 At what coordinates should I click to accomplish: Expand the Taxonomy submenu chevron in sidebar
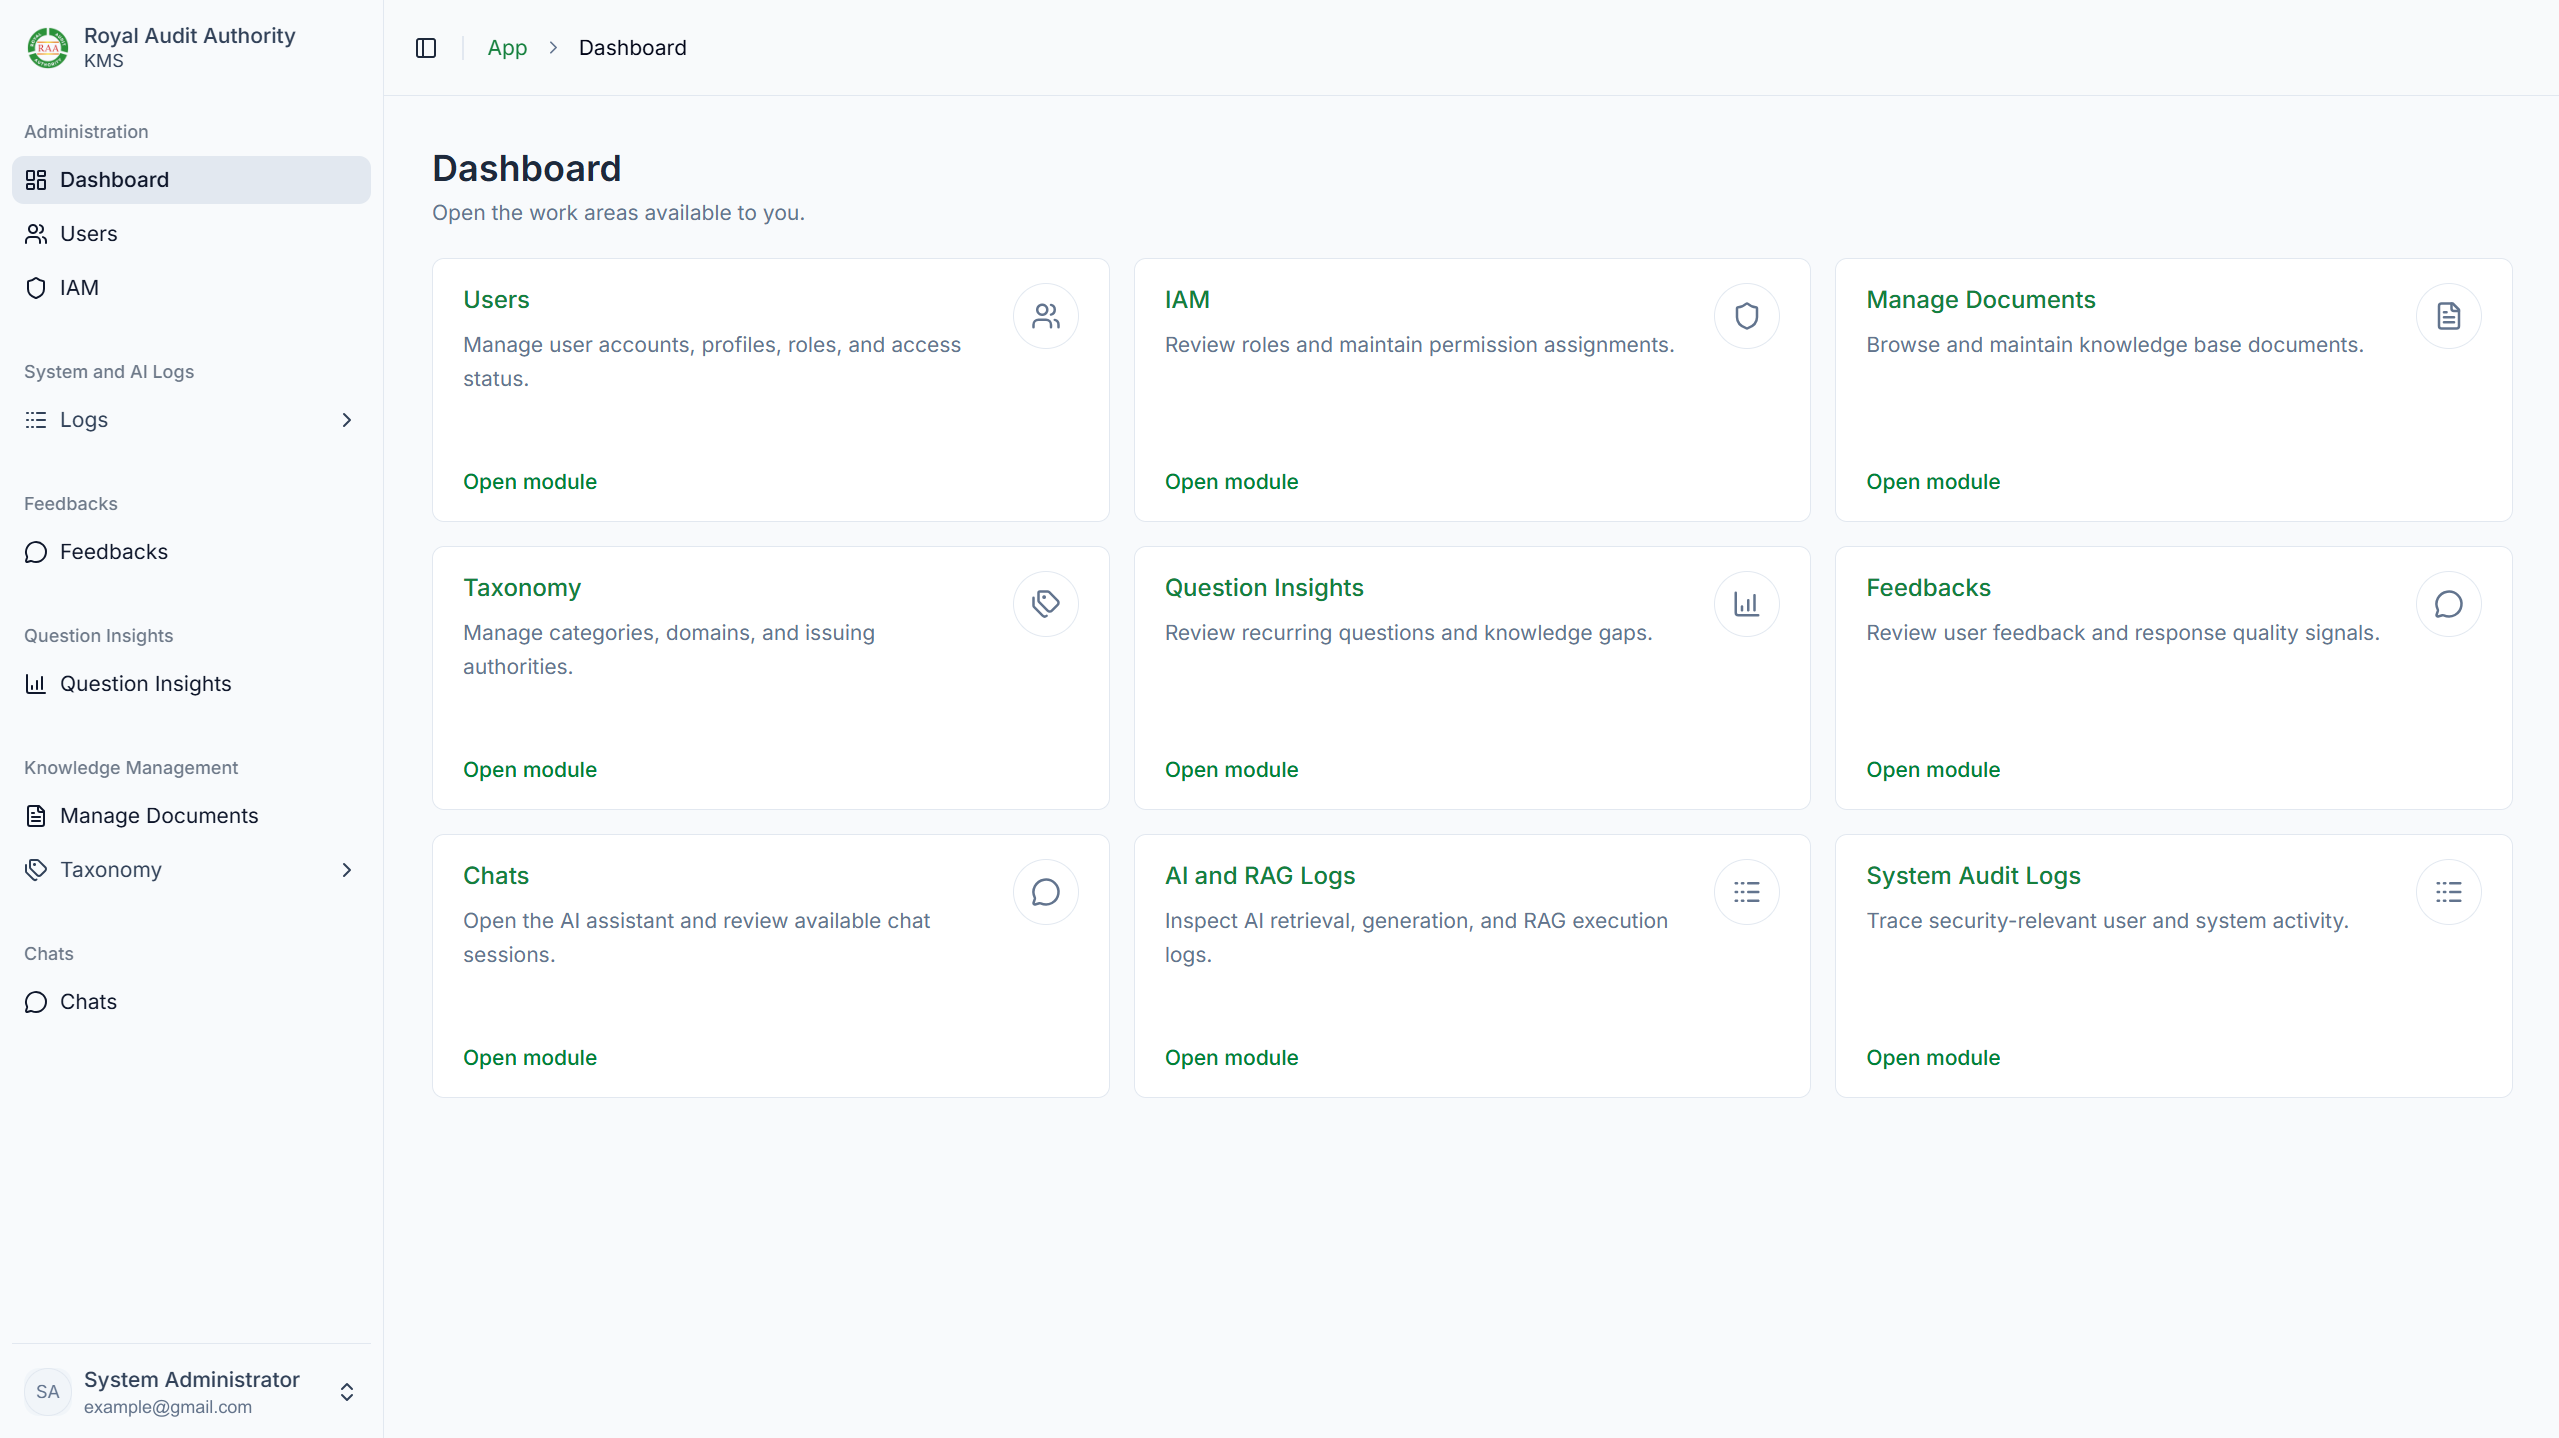(347, 870)
